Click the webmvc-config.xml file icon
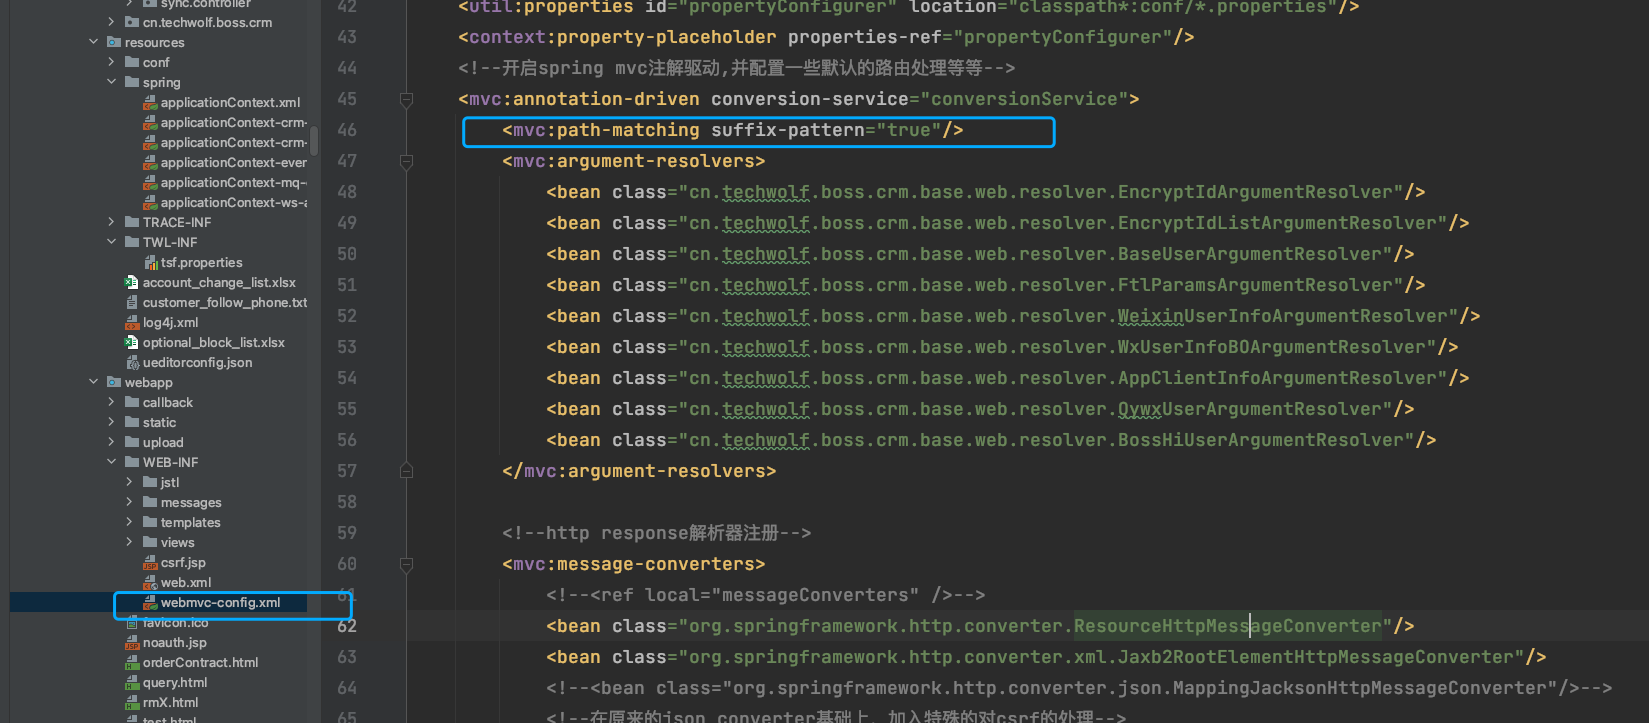The image size is (1649, 723). tap(150, 603)
